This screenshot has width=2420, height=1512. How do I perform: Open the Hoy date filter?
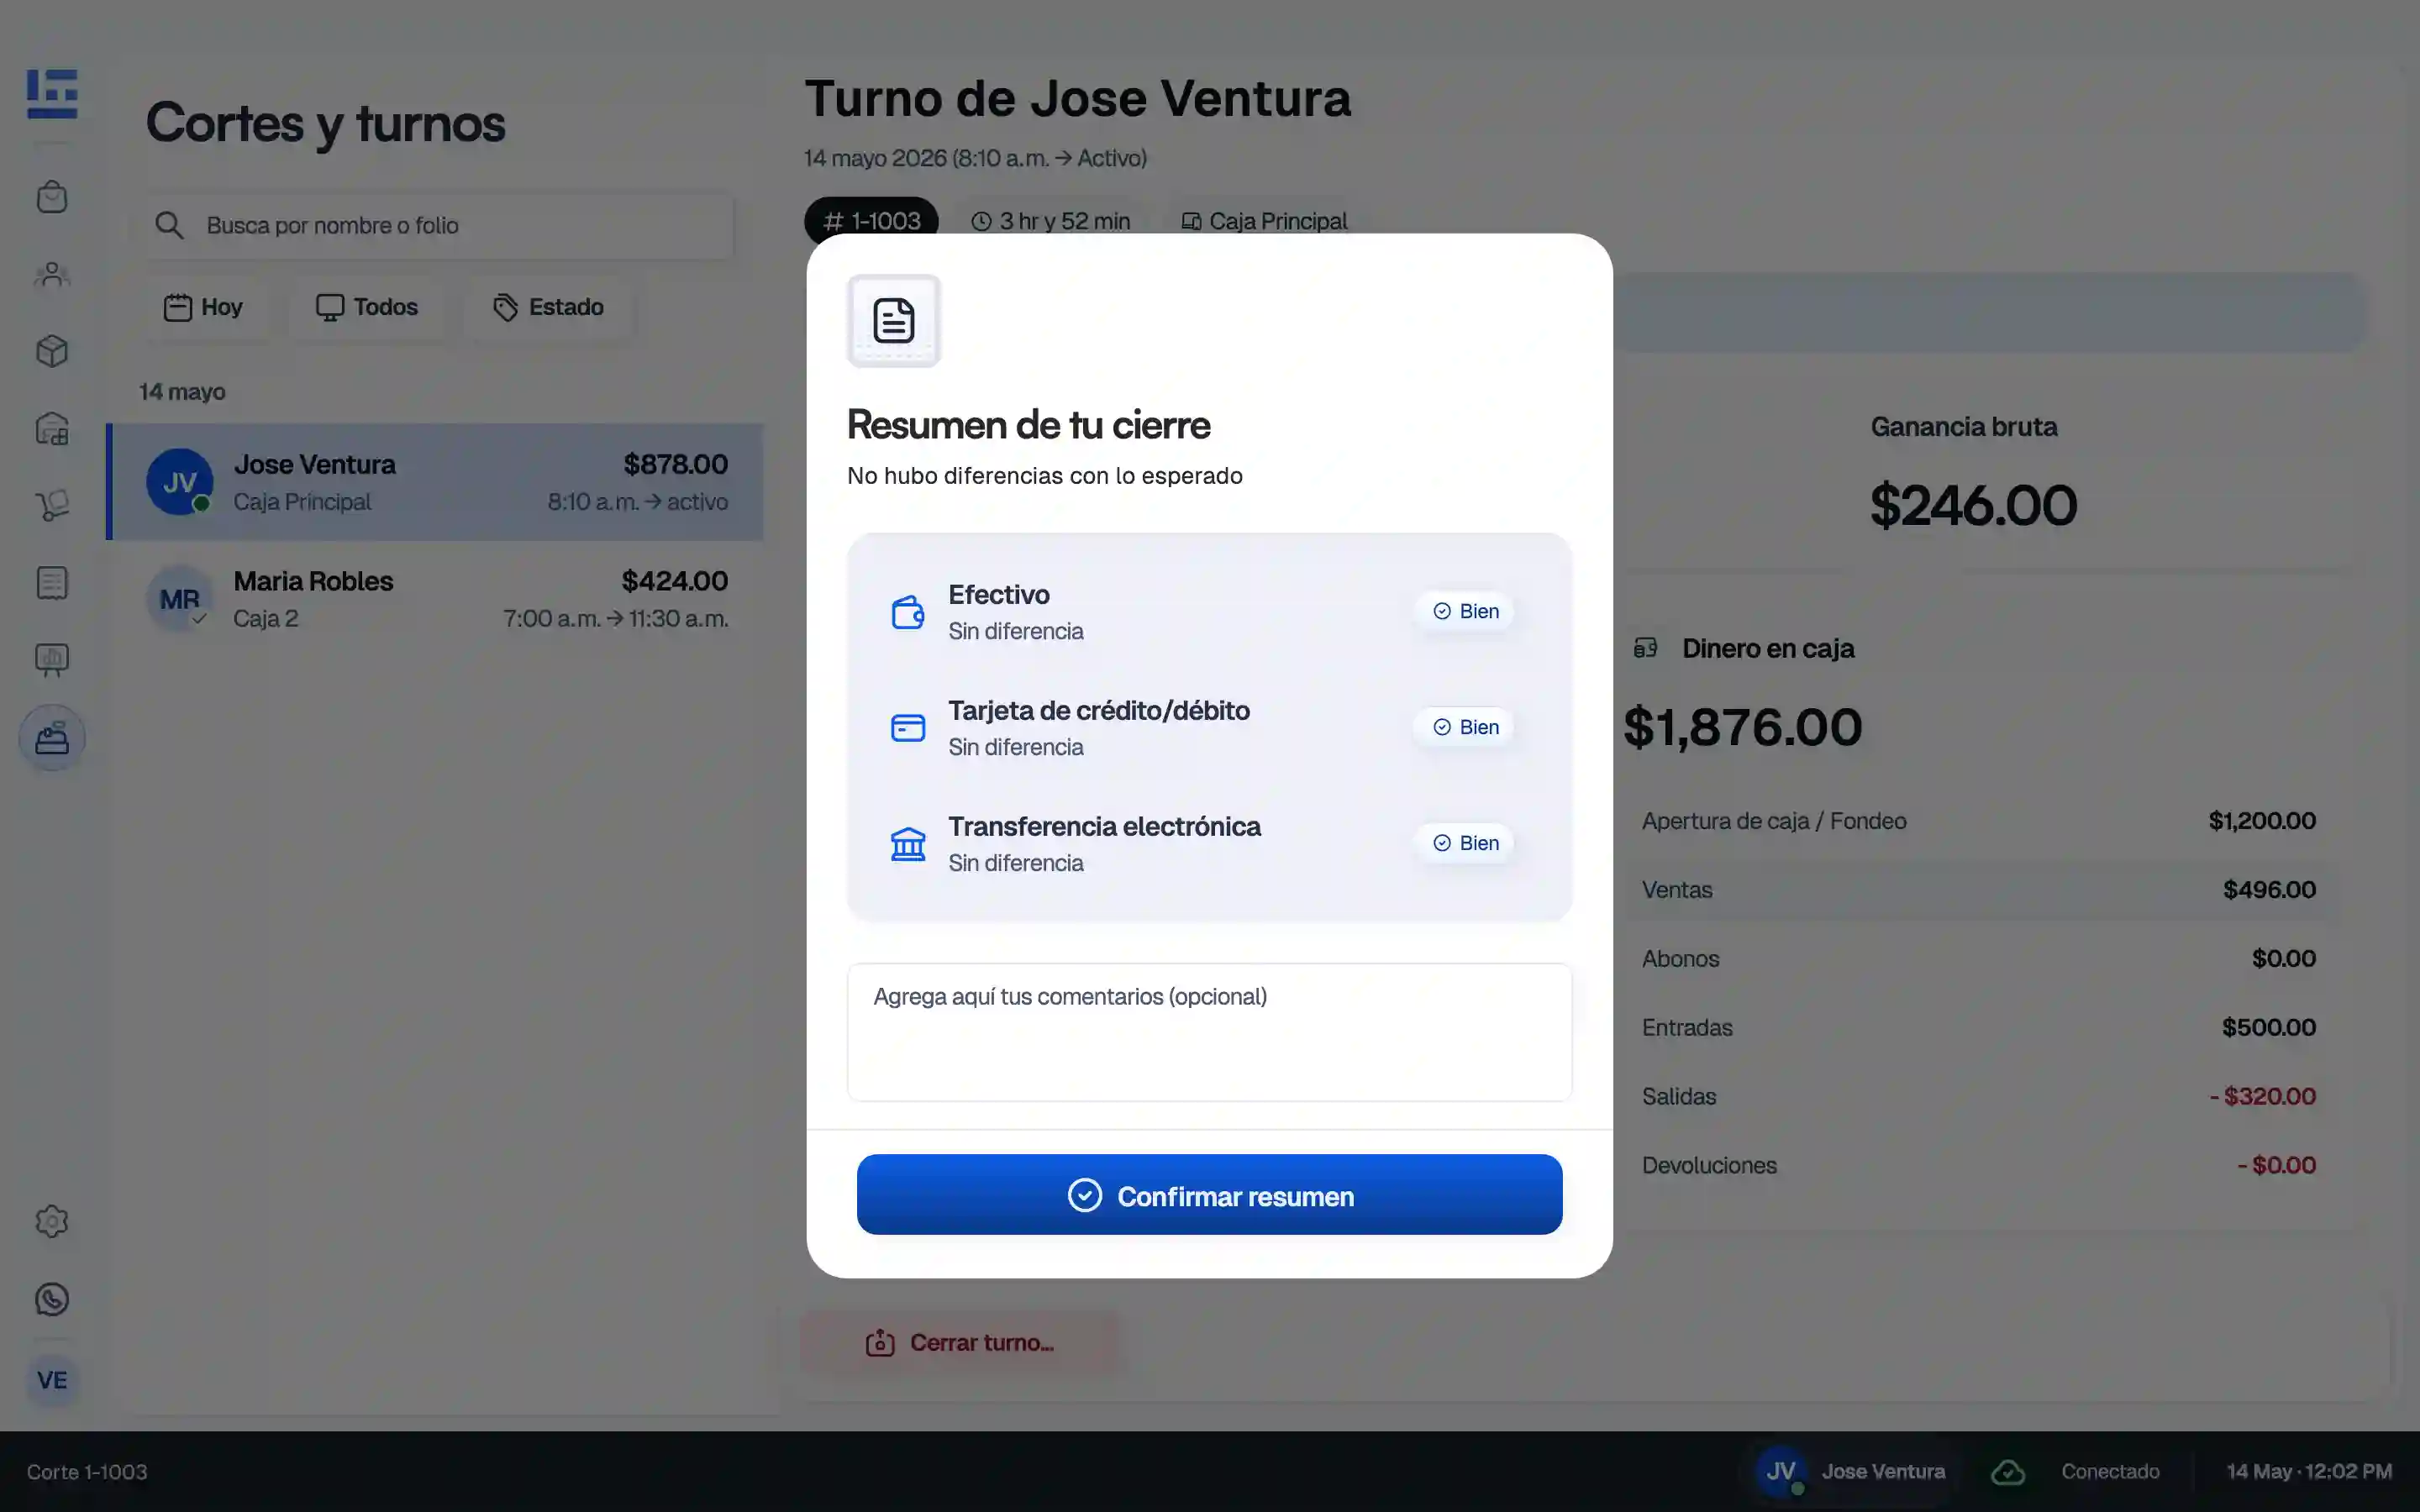click(x=203, y=307)
